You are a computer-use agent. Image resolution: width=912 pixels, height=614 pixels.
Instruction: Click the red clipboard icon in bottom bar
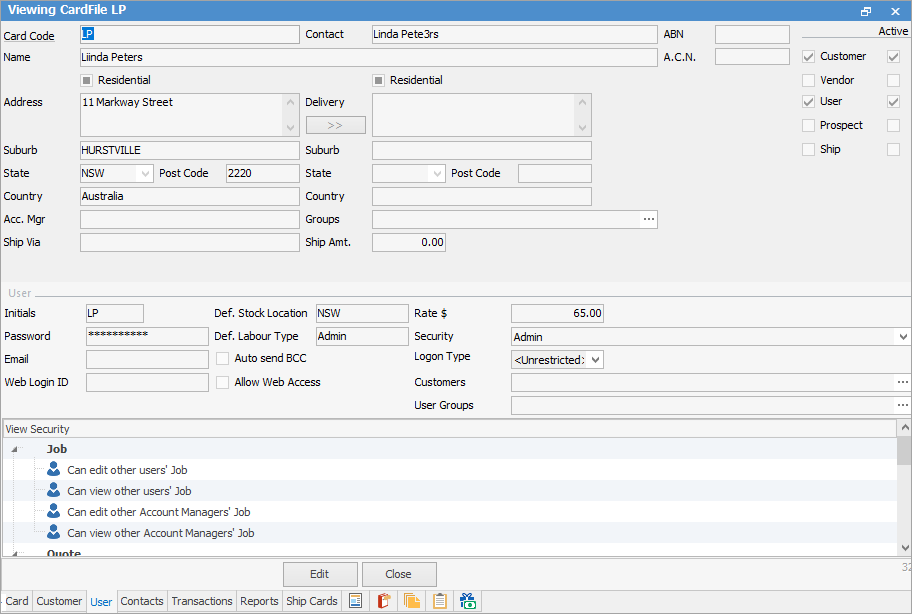click(x=383, y=601)
